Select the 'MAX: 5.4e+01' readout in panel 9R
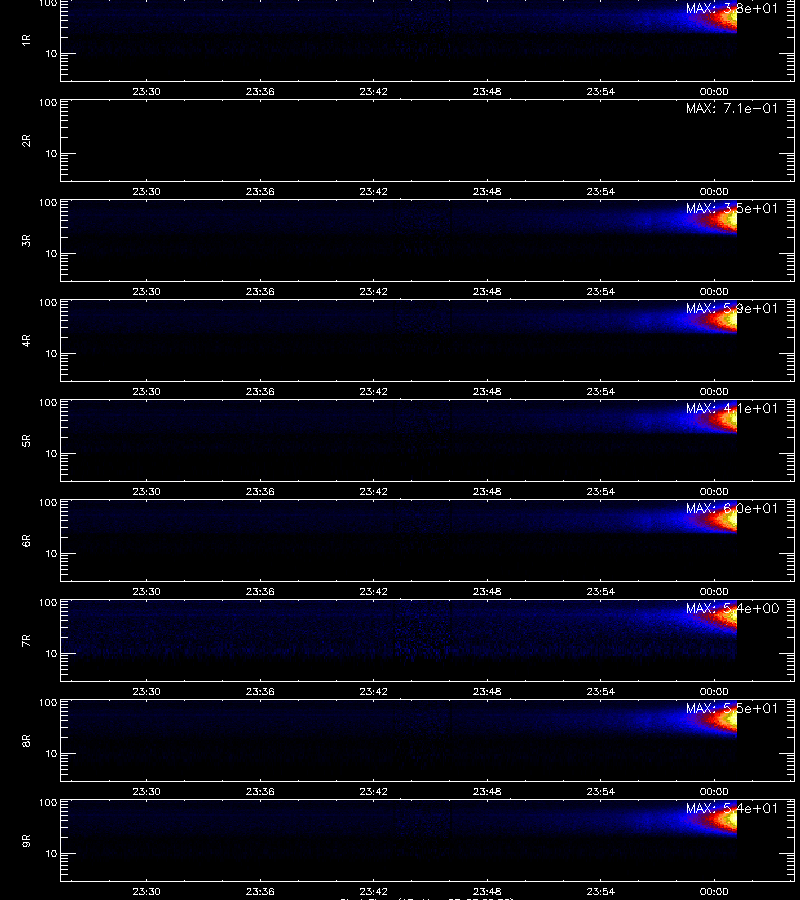Viewport: 800px width, 900px height. pos(732,808)
